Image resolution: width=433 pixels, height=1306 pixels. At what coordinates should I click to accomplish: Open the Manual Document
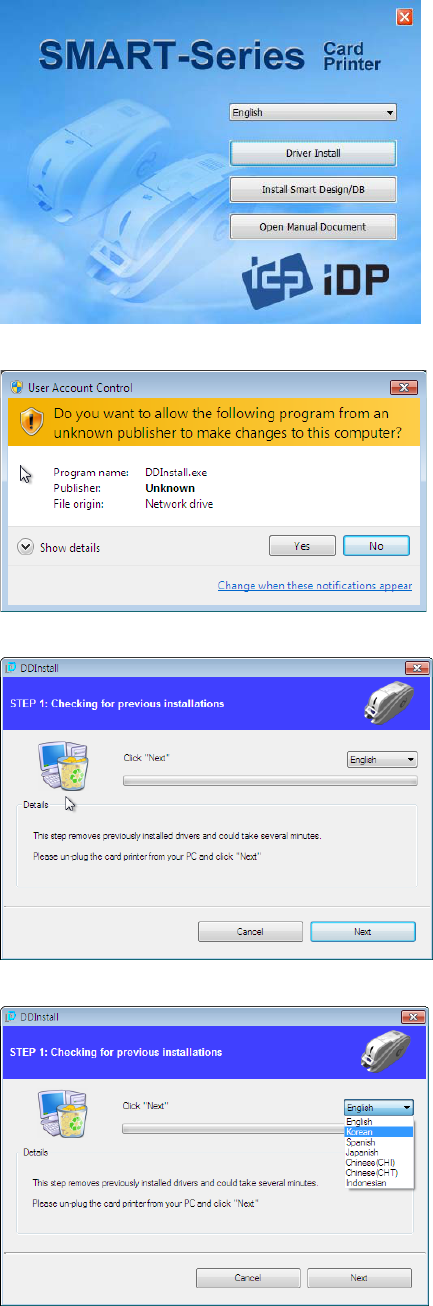tap(313, 227)
